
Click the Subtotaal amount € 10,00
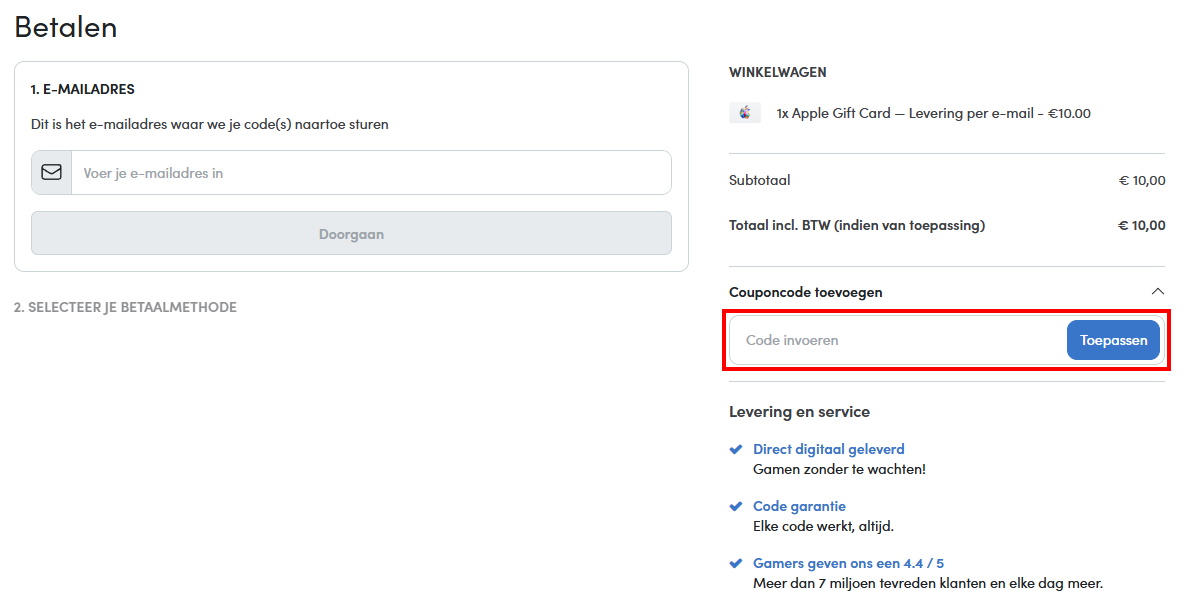1141,181
